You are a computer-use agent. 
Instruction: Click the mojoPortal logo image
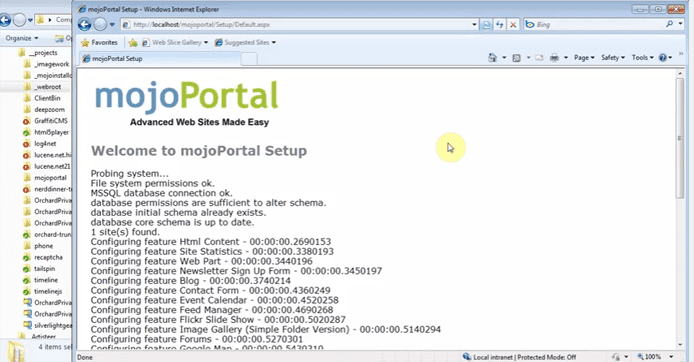186,103
